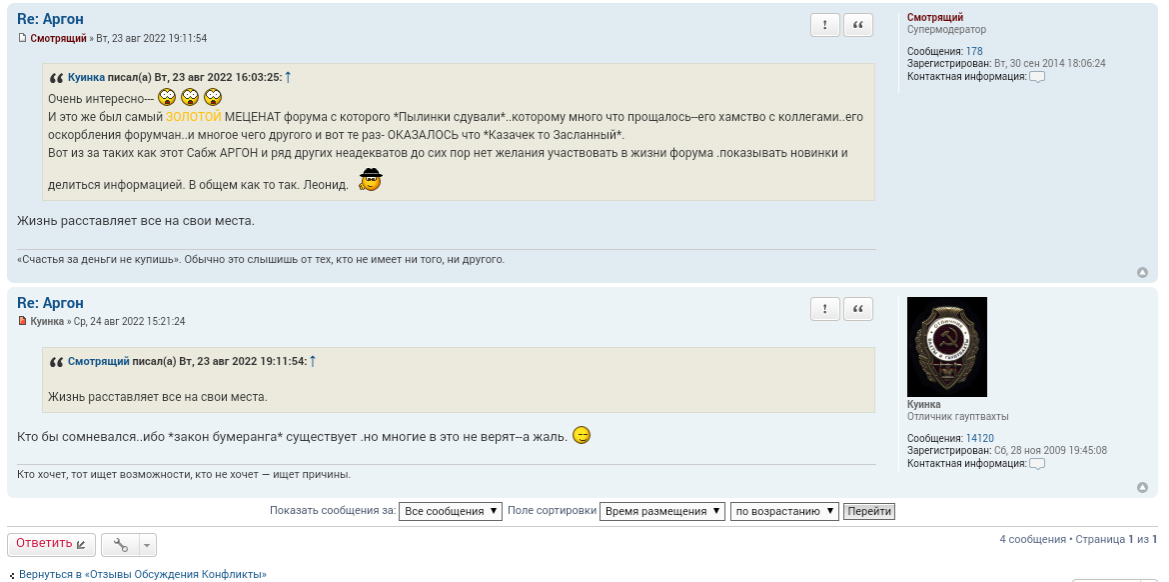Jump to the quoted Смотрящий post via up arrow
This screenshot has width=1169, height=582.
point(312,361)
